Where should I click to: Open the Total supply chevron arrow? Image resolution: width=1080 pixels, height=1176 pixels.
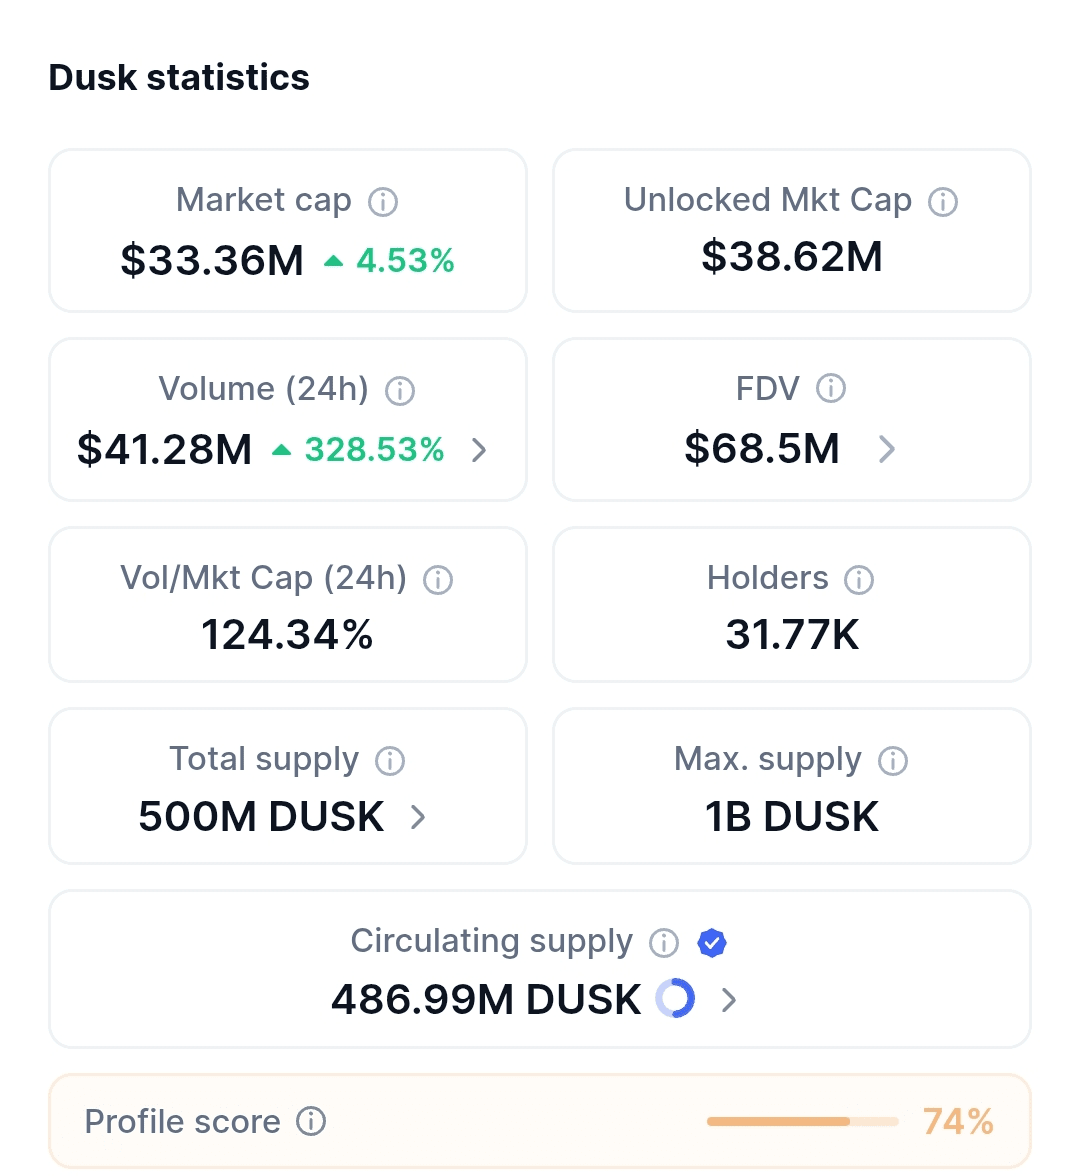tap(419, 818)
